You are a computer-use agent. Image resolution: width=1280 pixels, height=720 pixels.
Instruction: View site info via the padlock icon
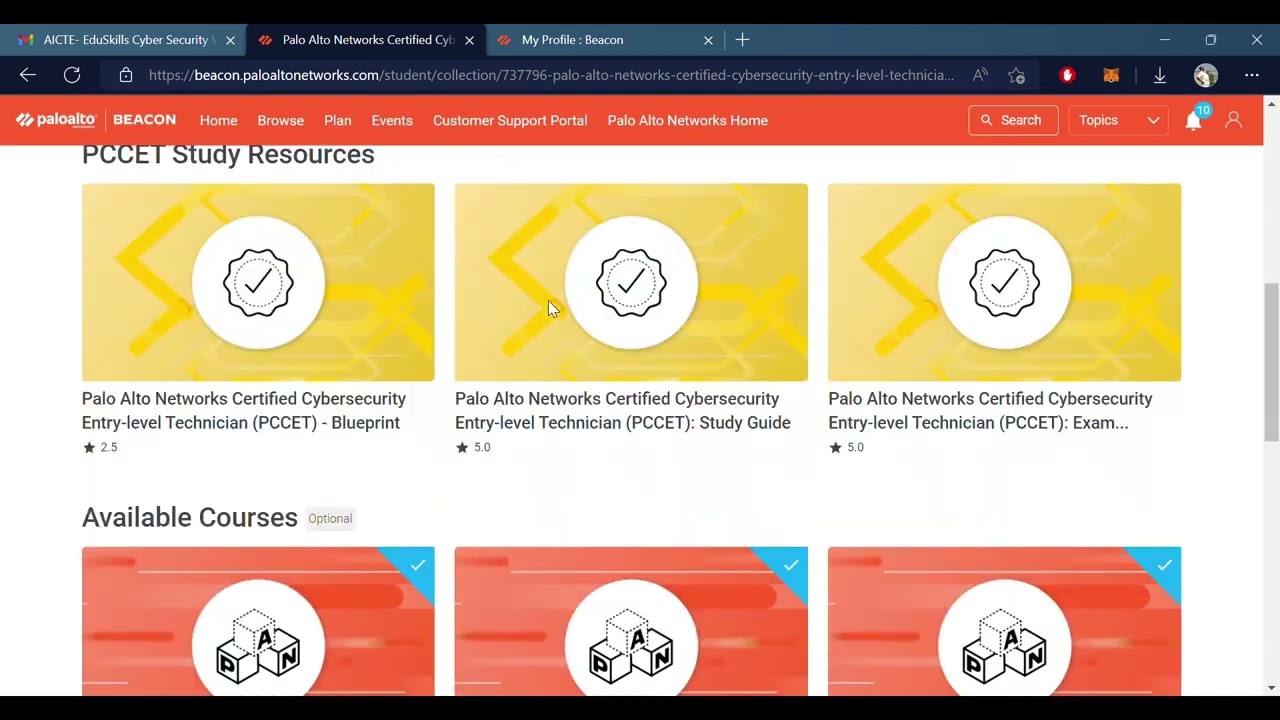coord(125,75)
